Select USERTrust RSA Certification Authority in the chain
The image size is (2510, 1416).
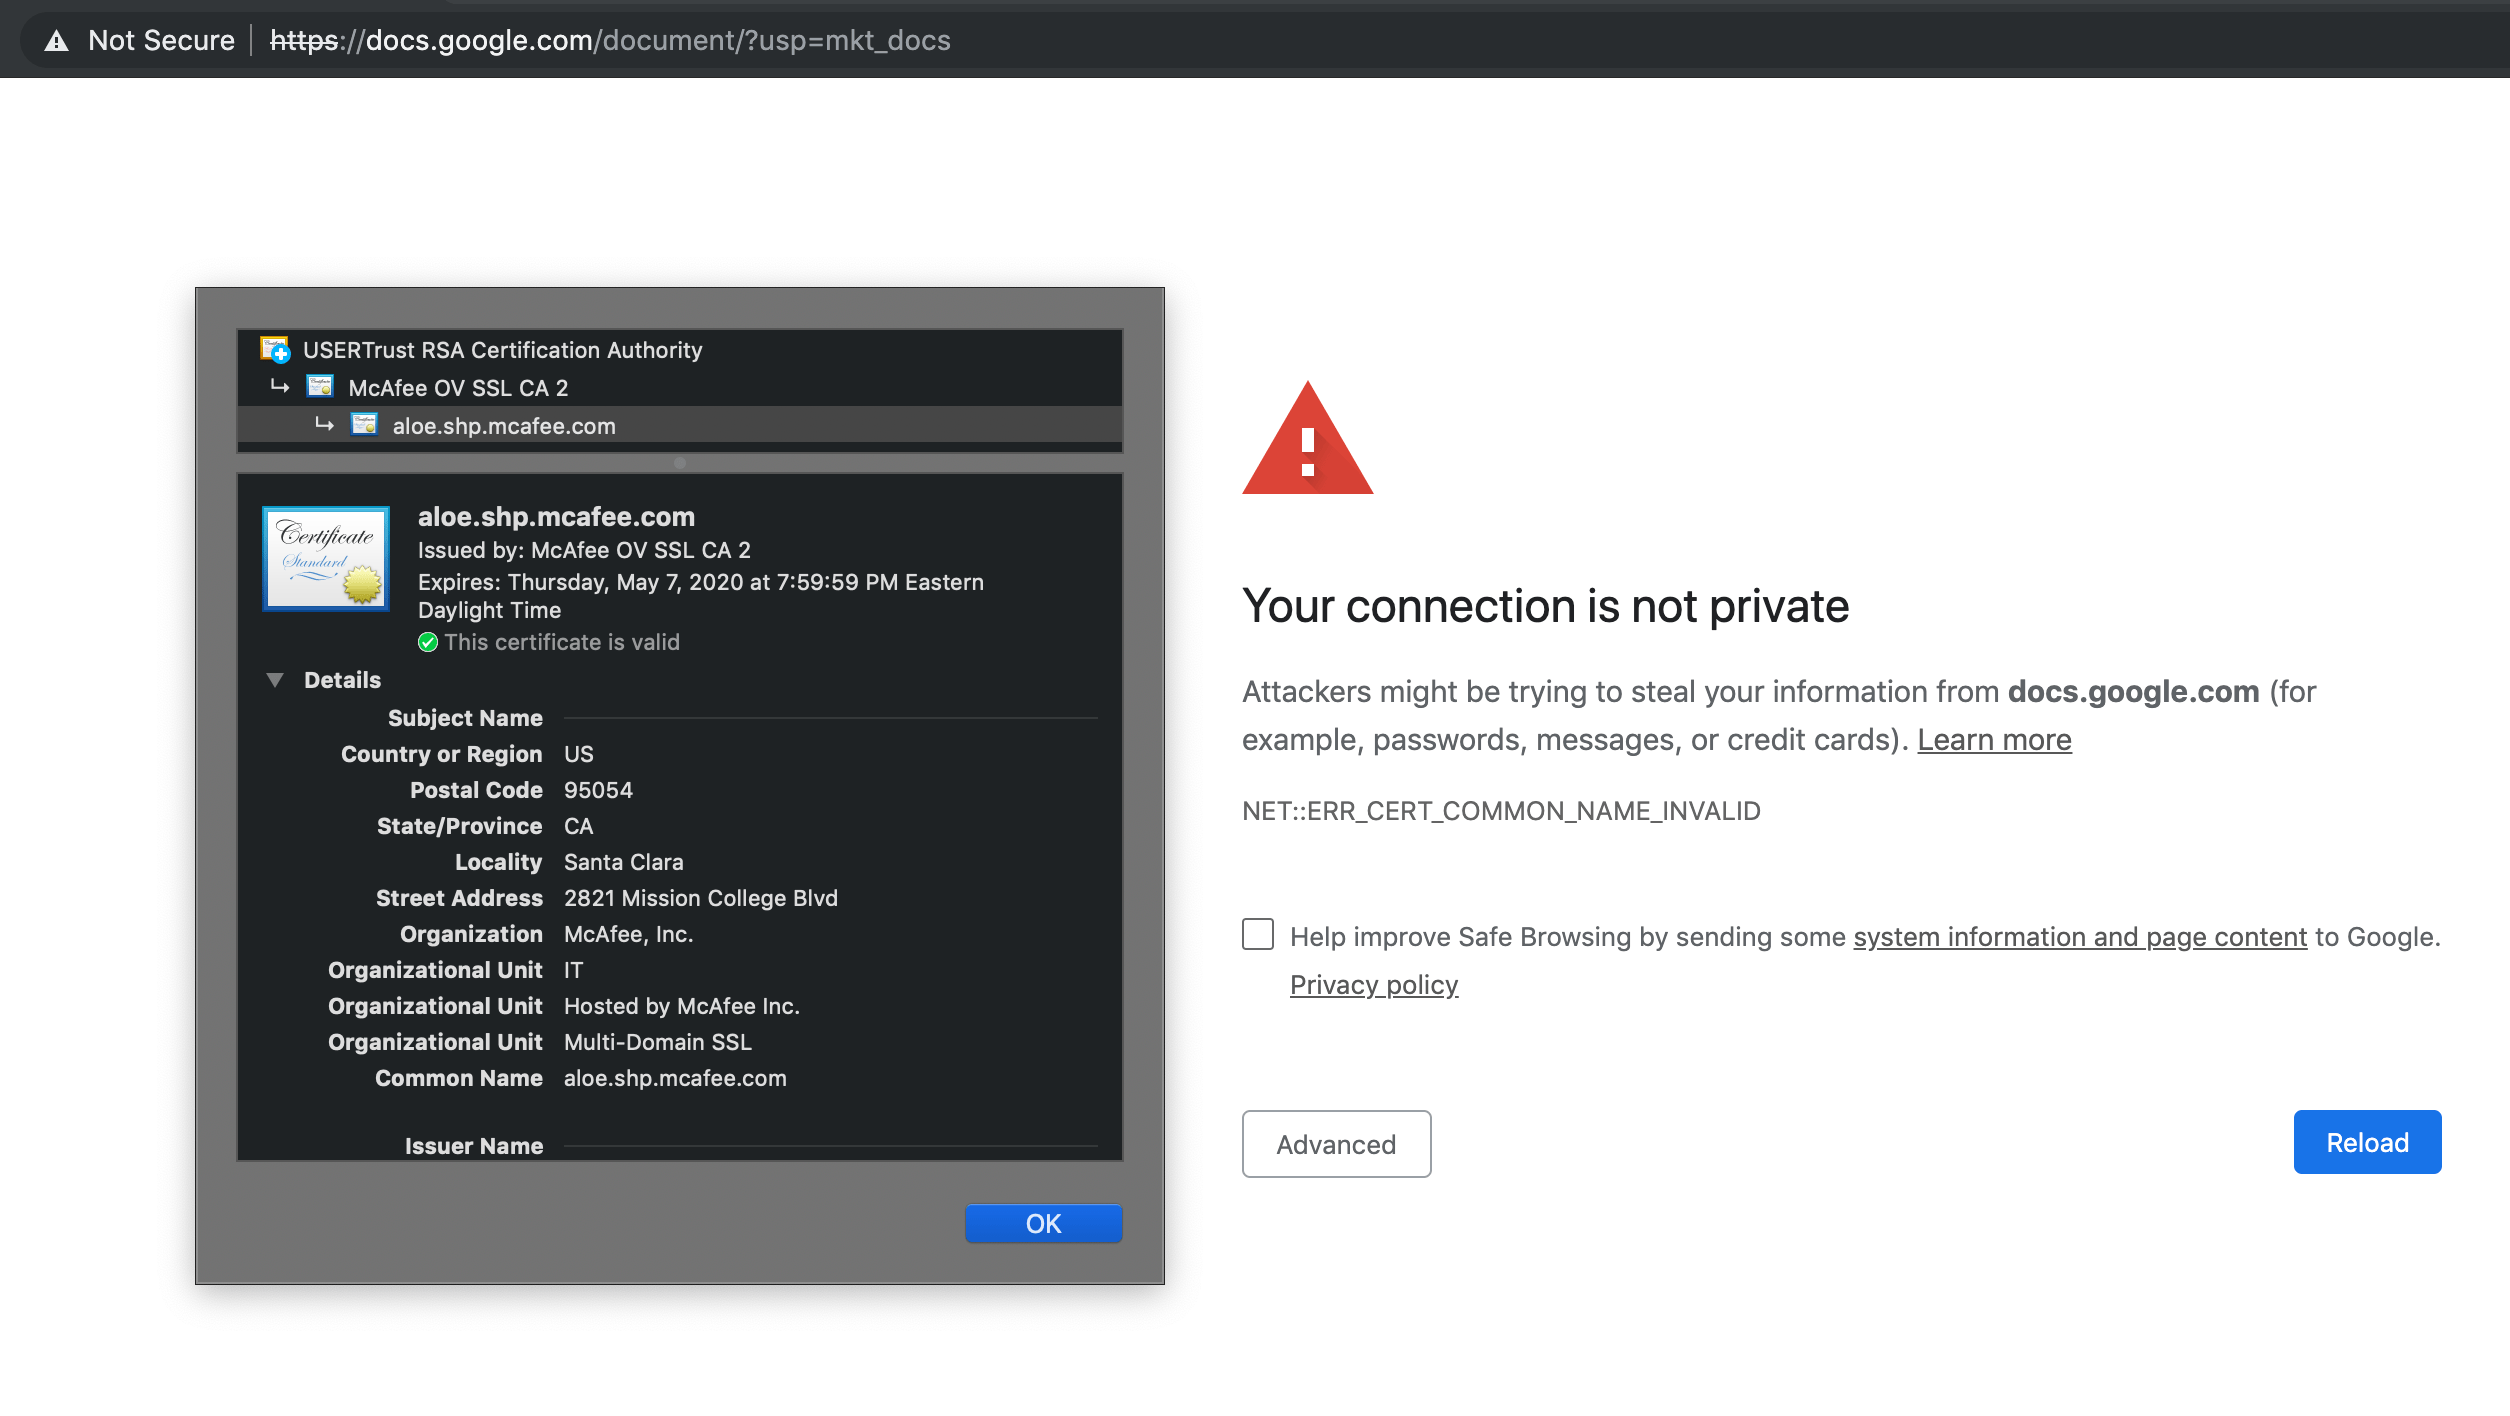[502, 350]
